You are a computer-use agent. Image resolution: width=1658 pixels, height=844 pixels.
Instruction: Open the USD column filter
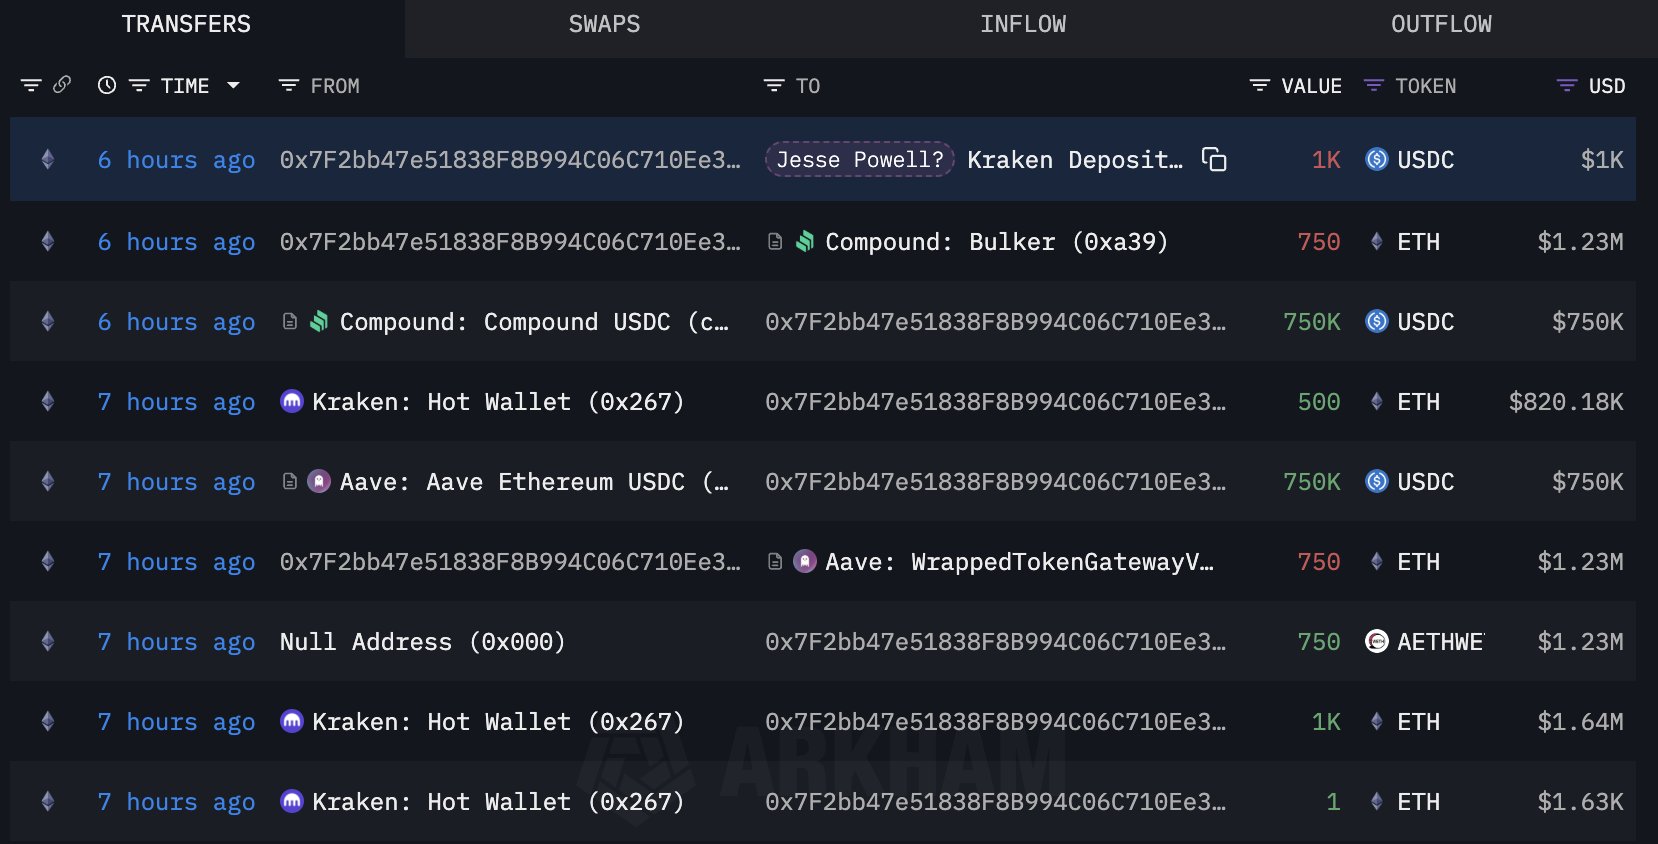click(1567, 86)
